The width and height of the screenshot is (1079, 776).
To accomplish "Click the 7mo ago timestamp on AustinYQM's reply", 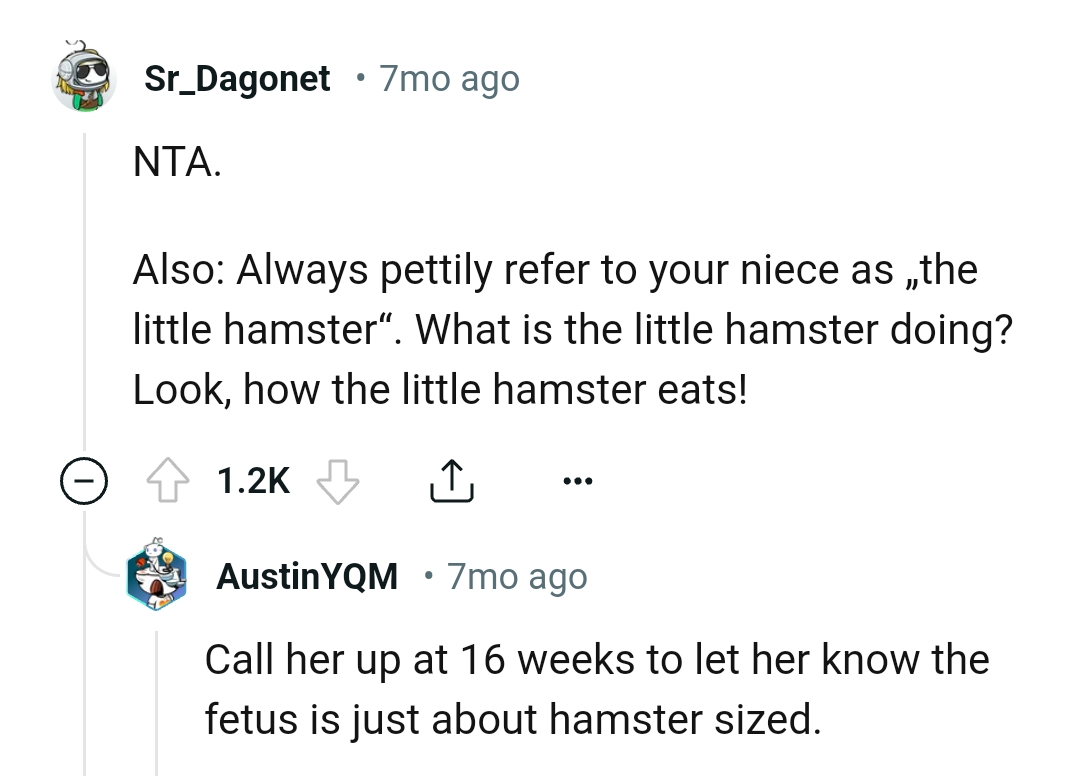I will pos(516,576).
